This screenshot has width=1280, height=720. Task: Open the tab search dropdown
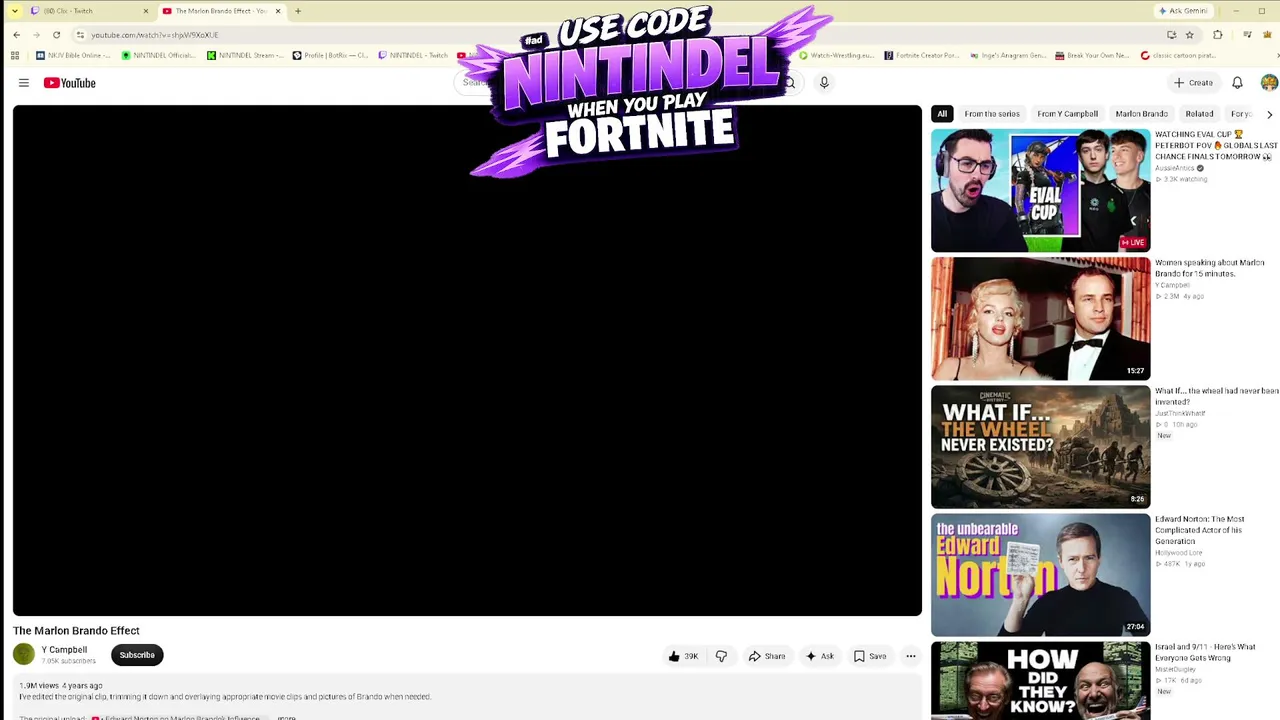pos(14,11)
